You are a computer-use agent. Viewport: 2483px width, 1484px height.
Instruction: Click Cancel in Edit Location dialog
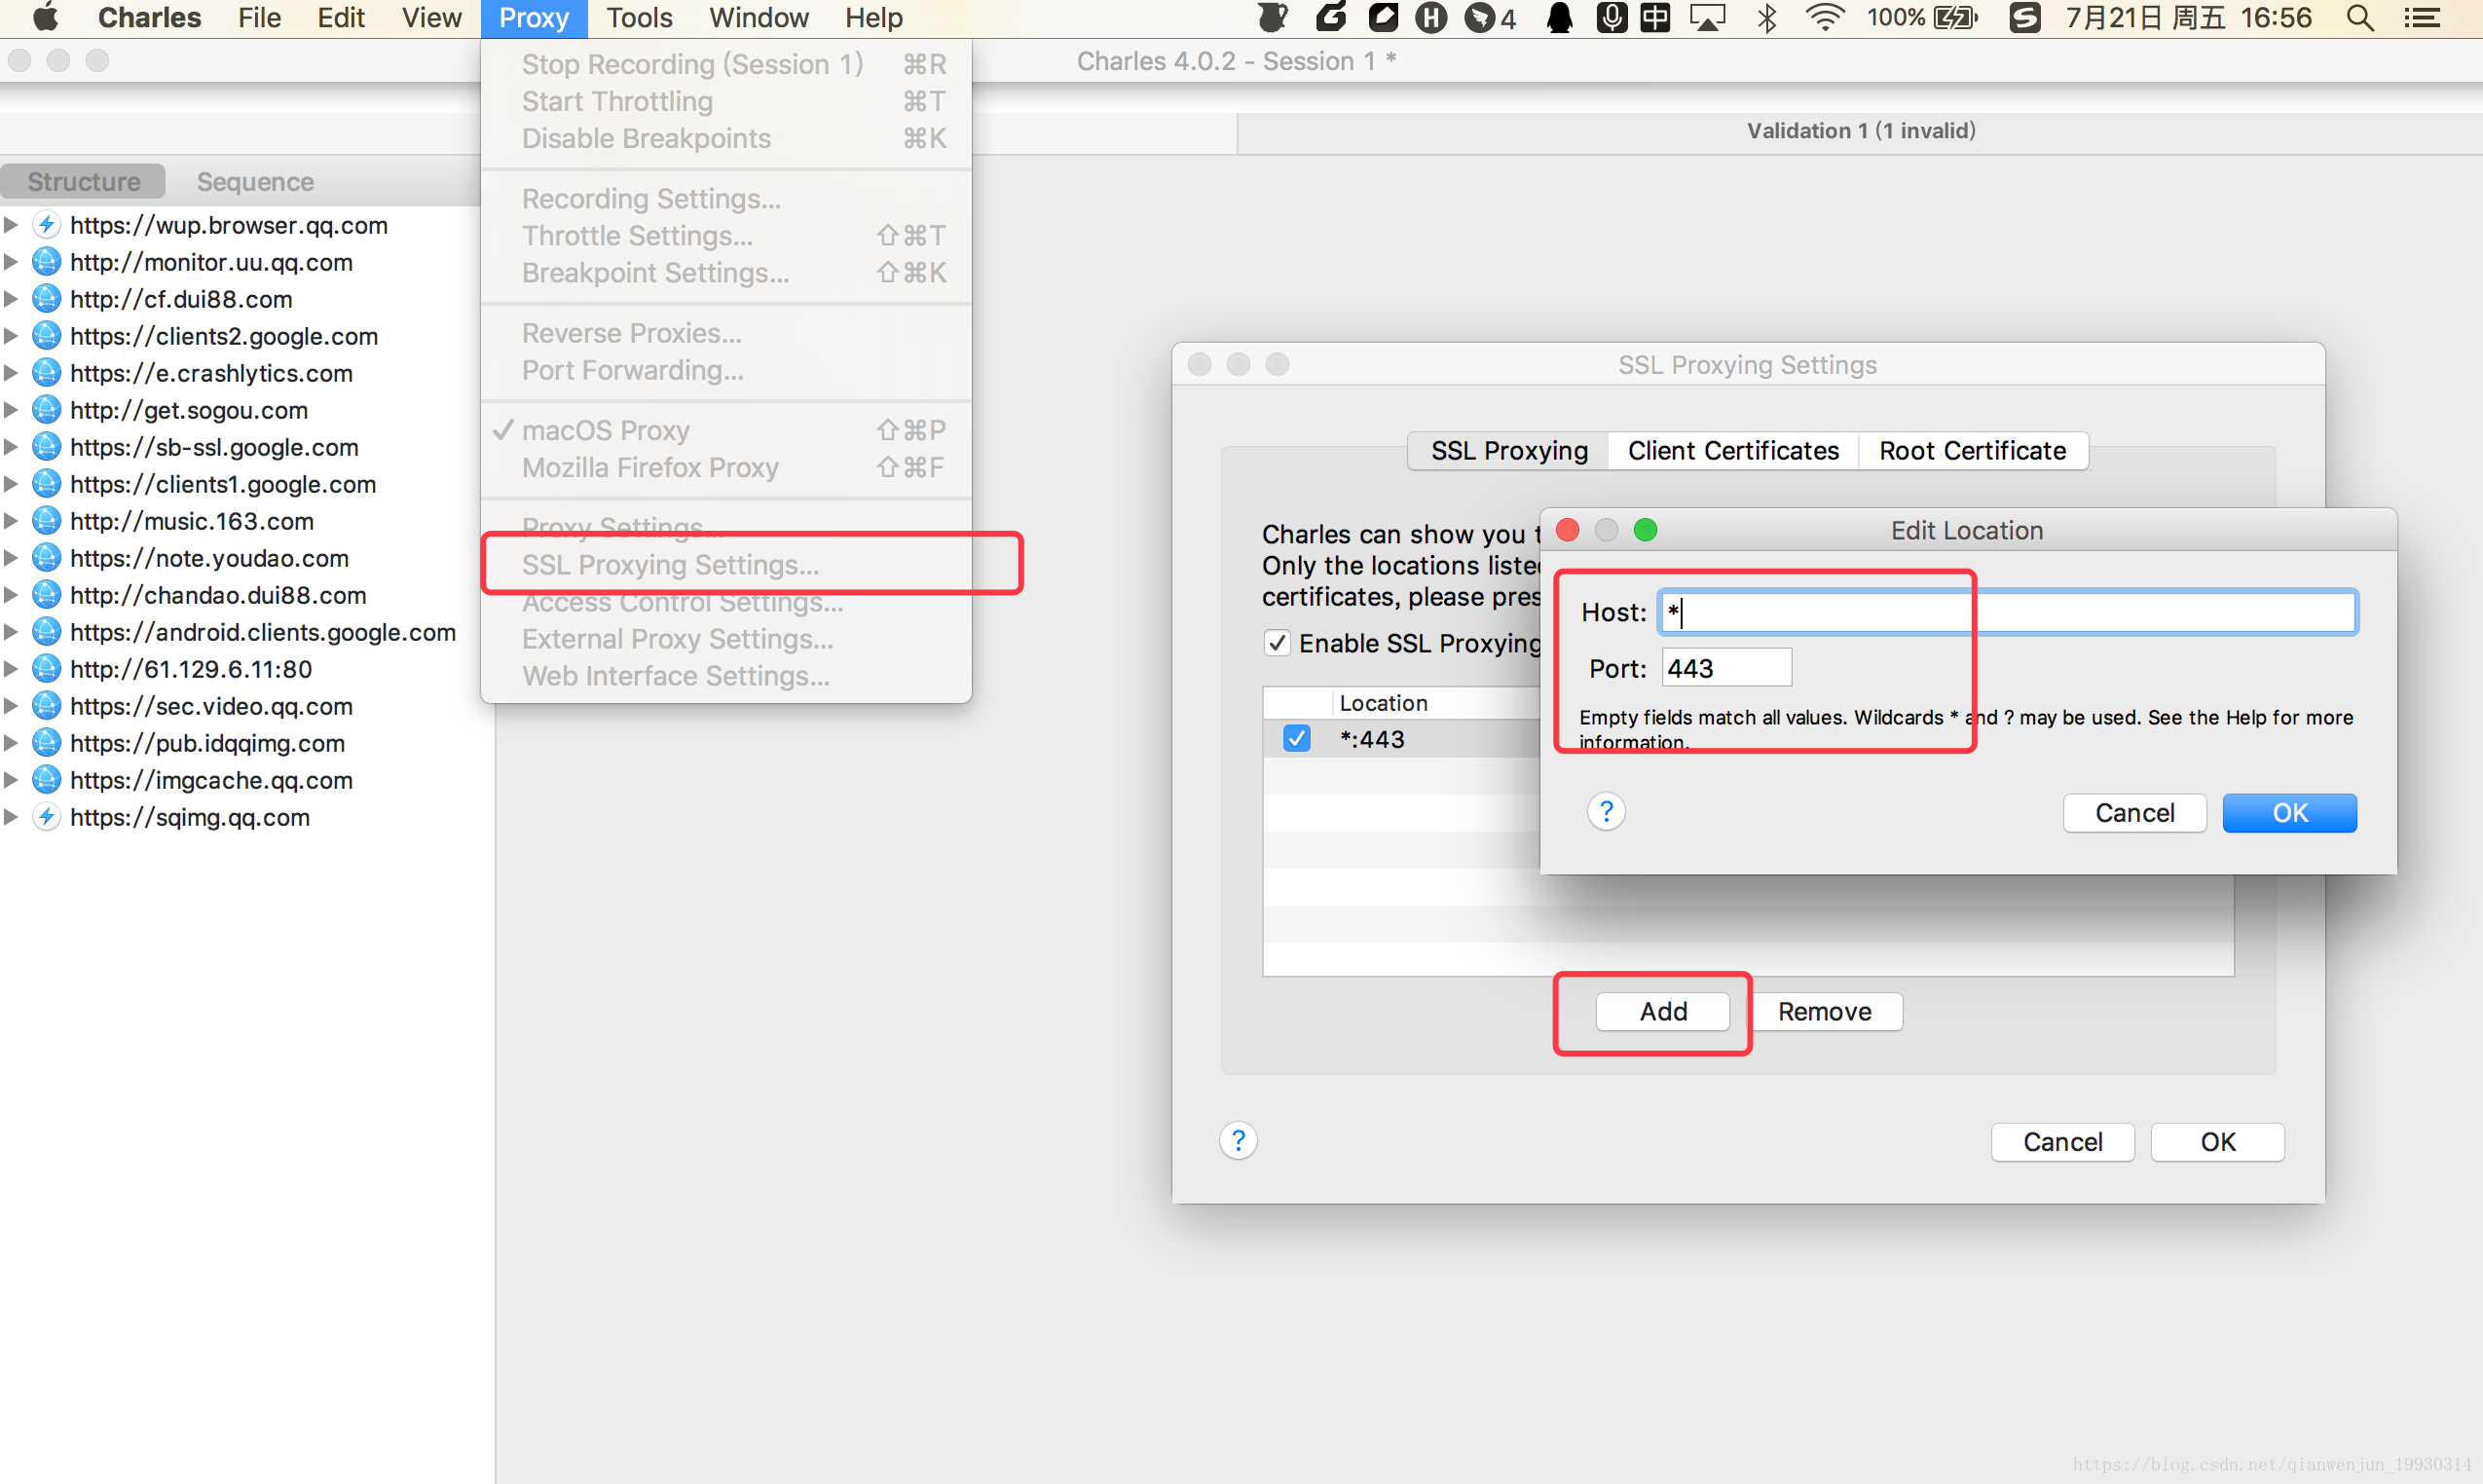[x=2135, y=813]
